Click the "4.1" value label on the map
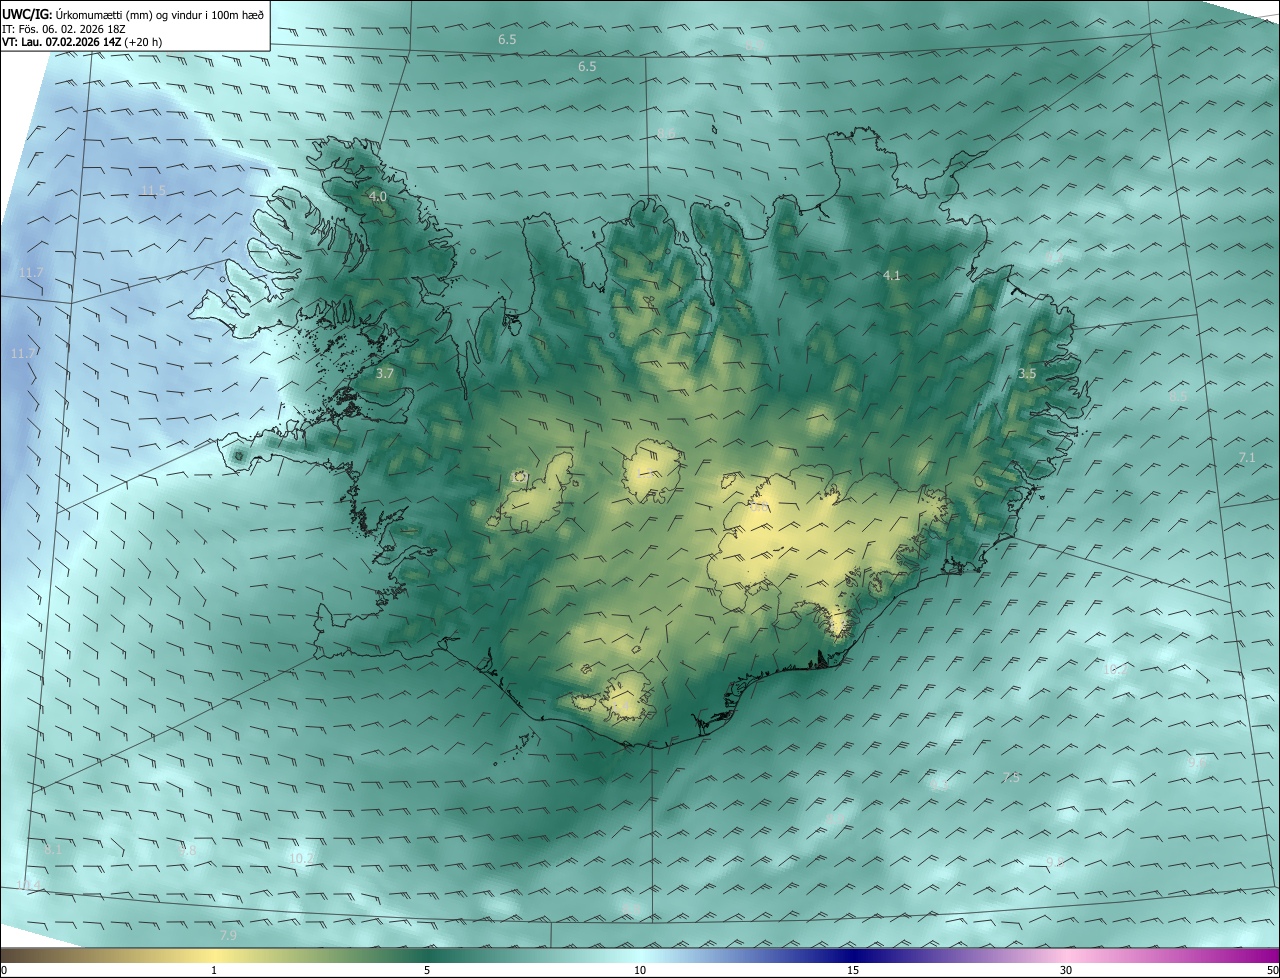 click(x=892, y=275)
